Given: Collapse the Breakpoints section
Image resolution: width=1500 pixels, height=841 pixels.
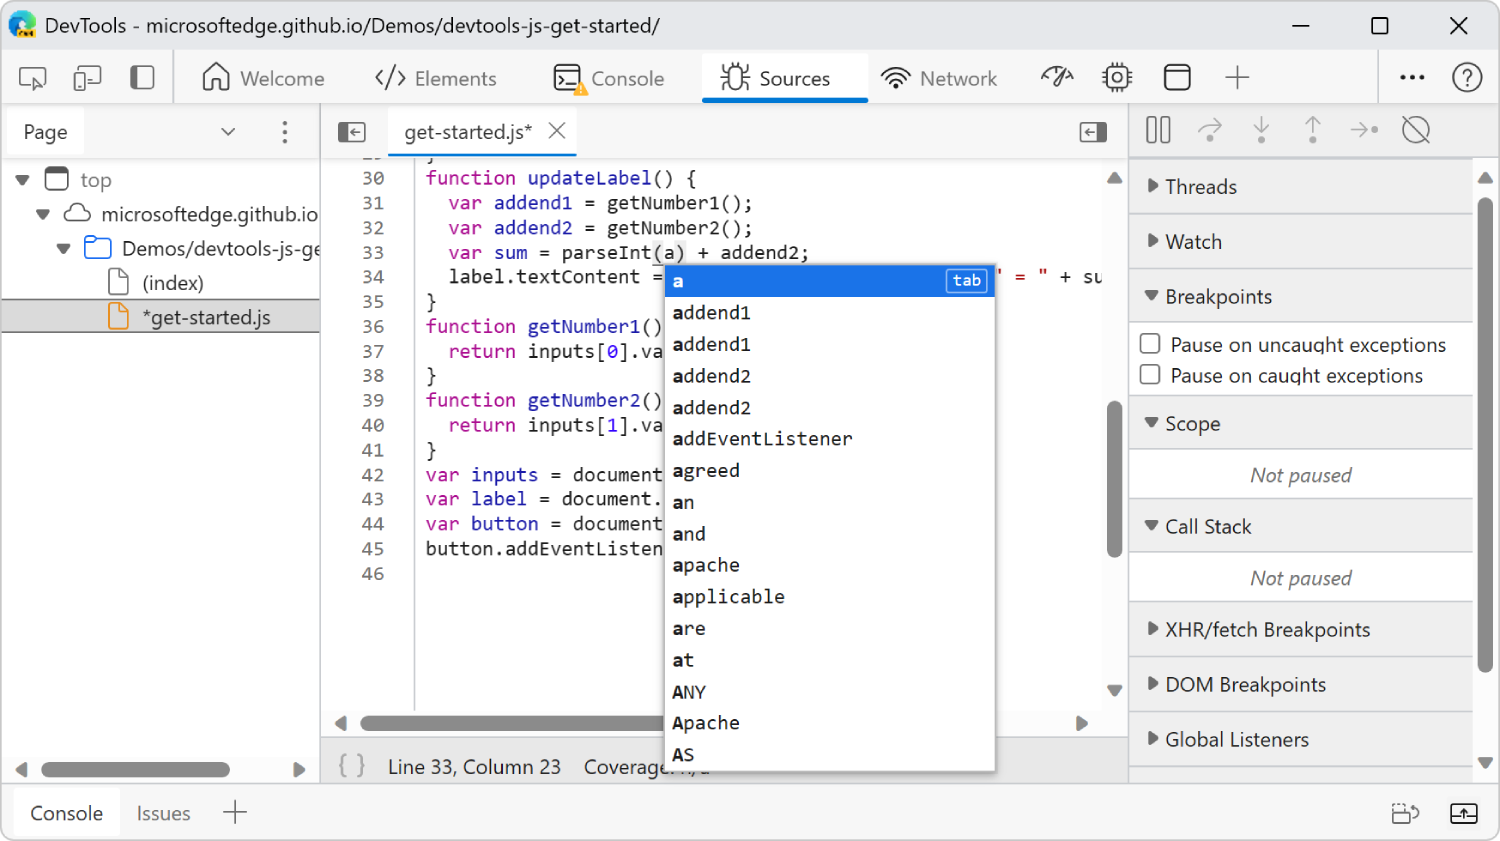Looking at the screenshot, I should [x=1150, y=296].
